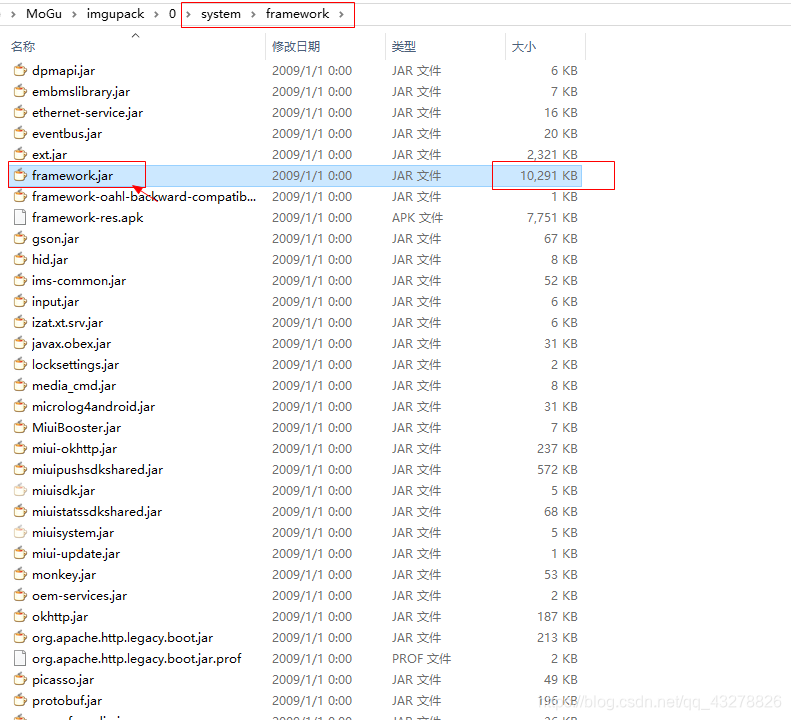Click the miuisdk.jar file icon
This screenshot has height=720, width=791.
[x=20, y=490]
